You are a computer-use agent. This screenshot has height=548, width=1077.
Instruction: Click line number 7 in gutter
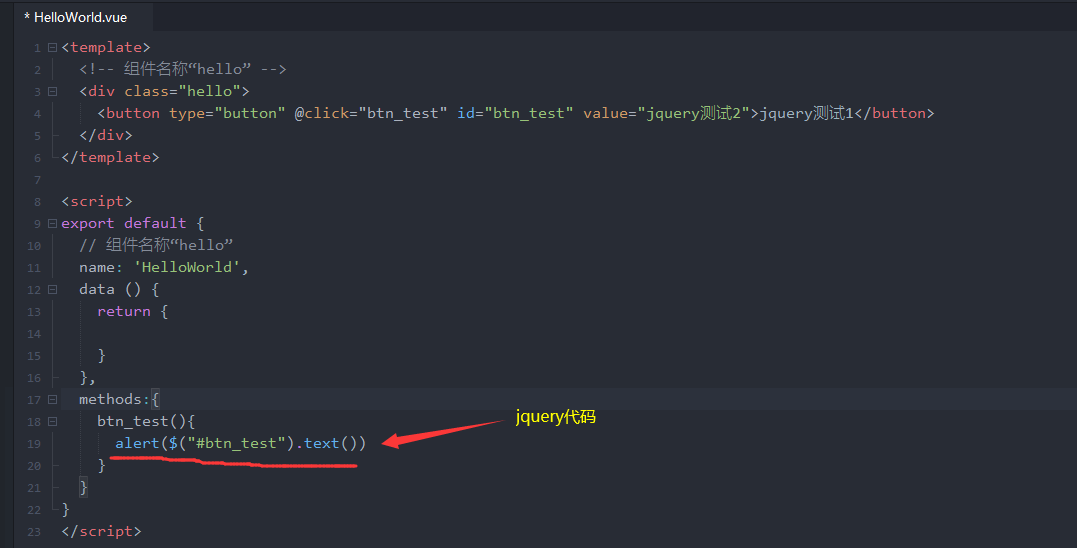click(37, 180)
